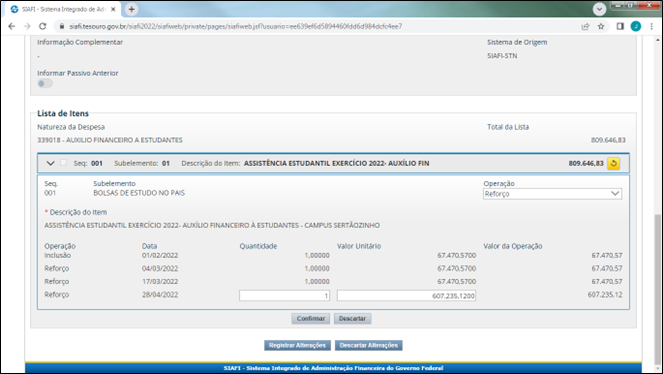This screenshot has height=374, width=663.
Task: Click the Confirmar button
Action: 310,319
